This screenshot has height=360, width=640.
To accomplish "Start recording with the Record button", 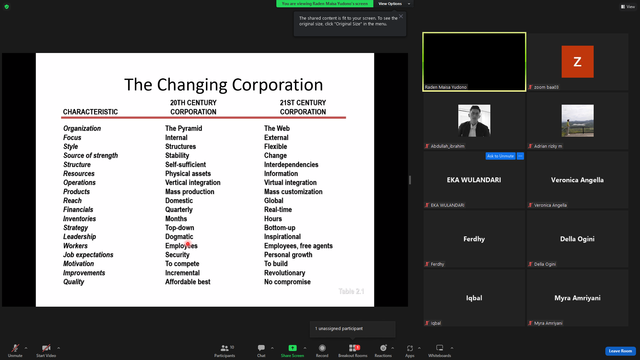I will (x=322, y=350).
